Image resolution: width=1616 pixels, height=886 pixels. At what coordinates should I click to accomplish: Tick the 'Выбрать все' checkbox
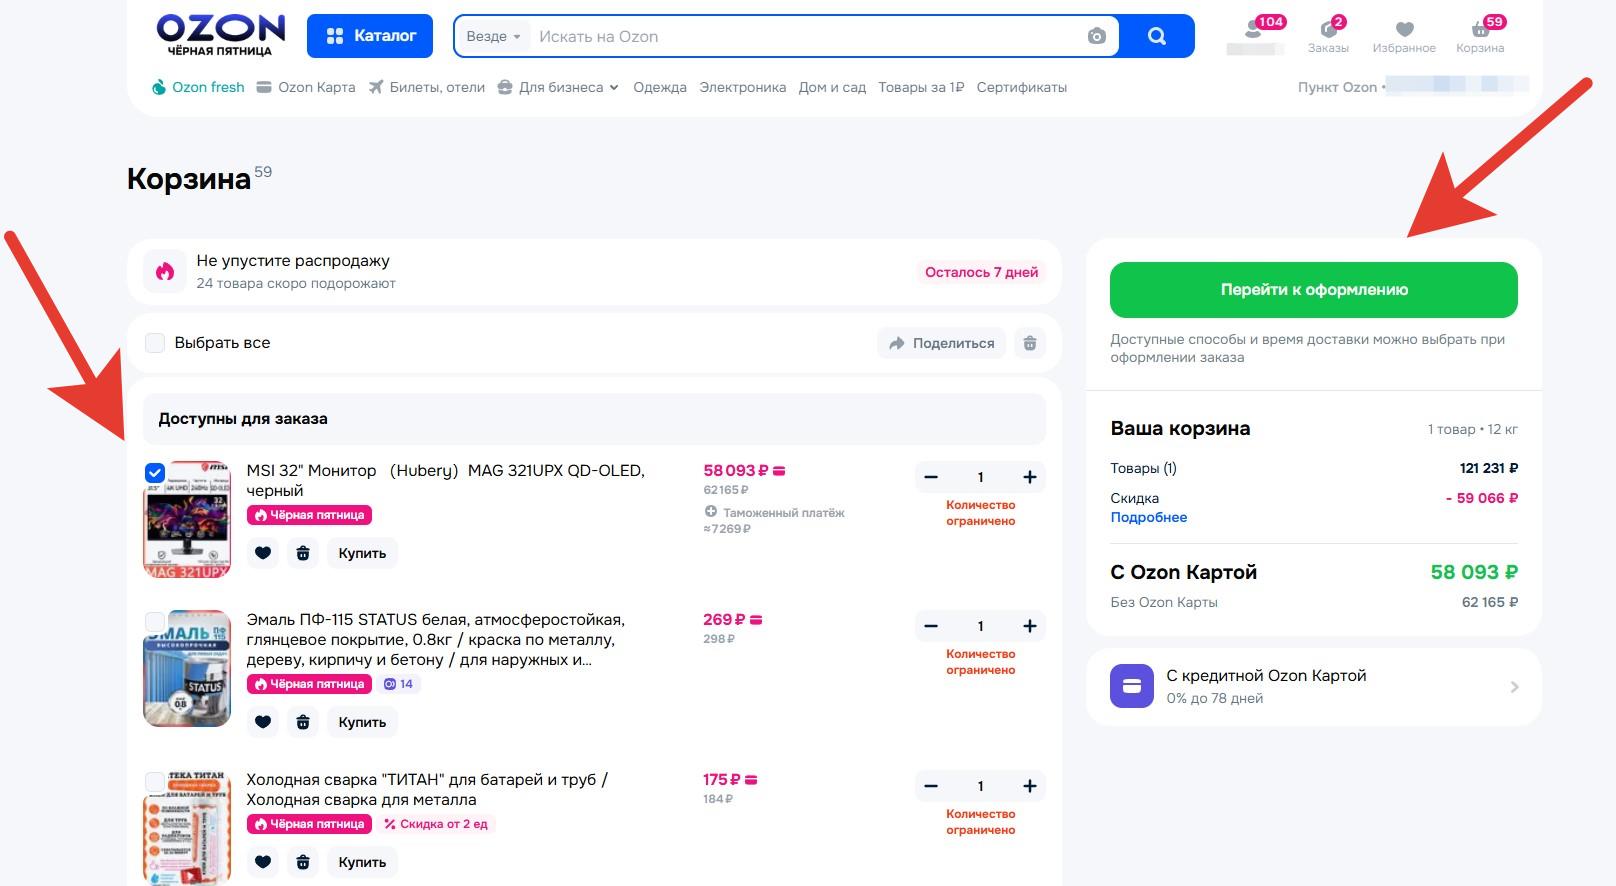tap(155, 343)
